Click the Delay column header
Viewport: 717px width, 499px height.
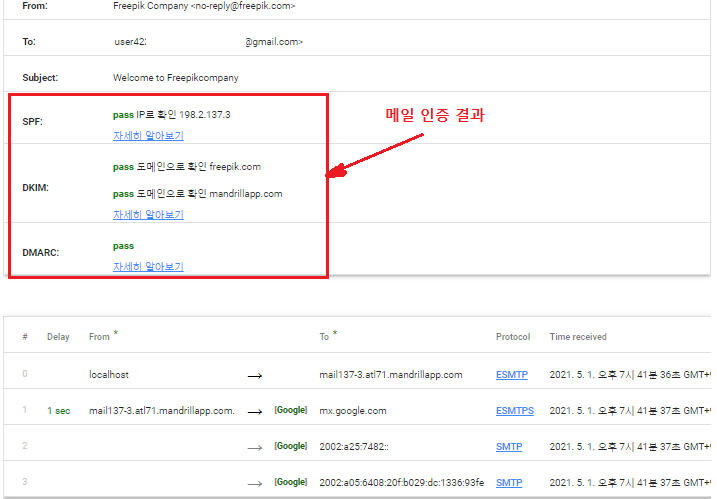coord(58,337)
